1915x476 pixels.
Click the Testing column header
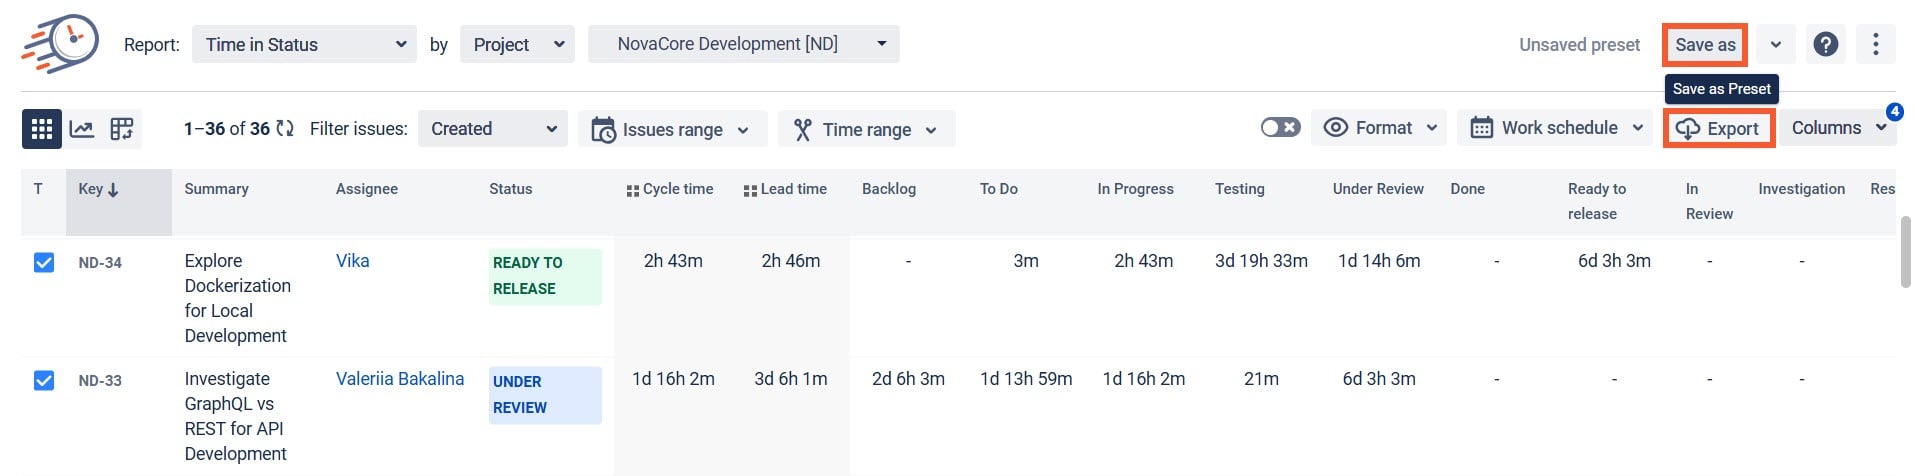(1240, 189)
